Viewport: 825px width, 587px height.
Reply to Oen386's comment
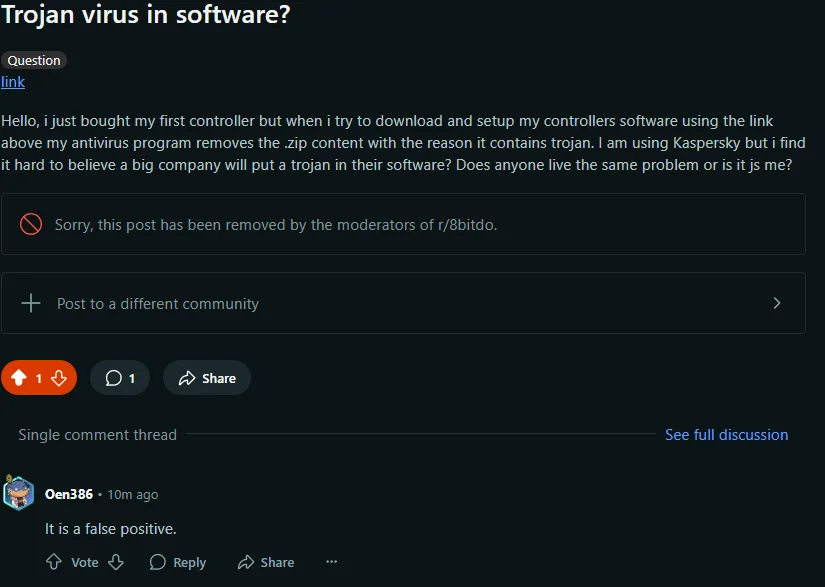178,562
